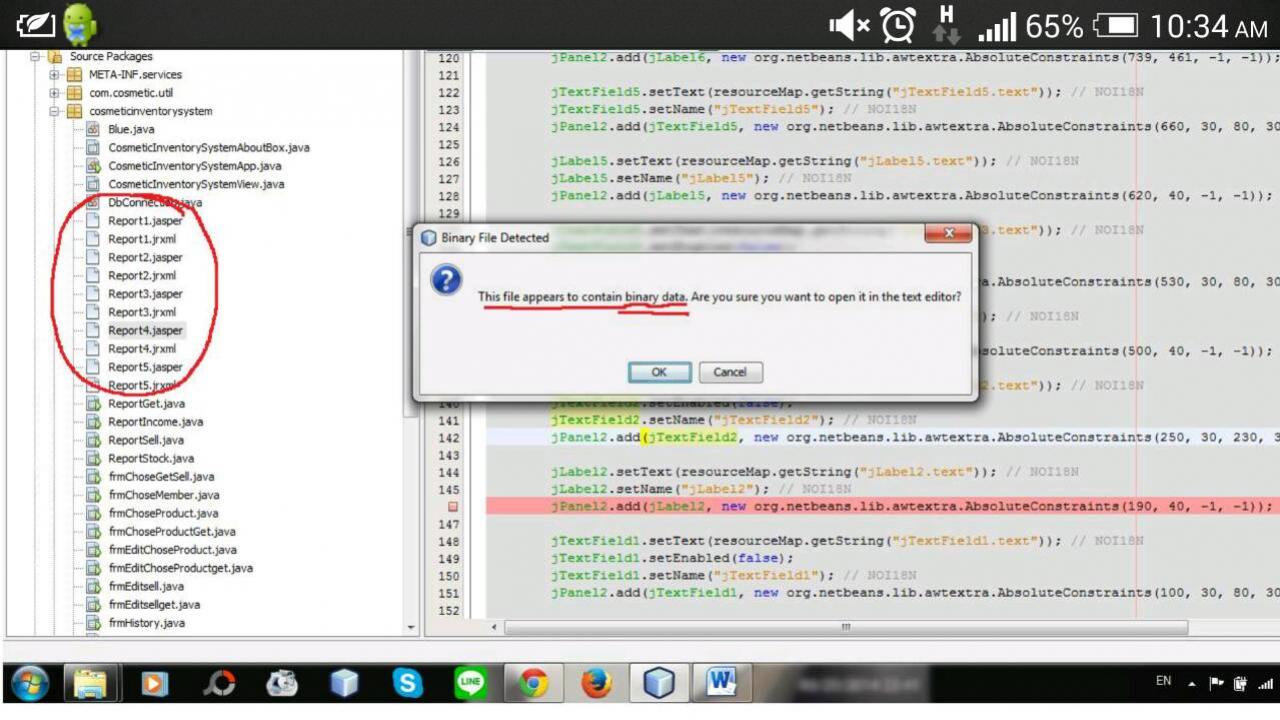Viewport: 1280px width, 720px height.
Task: Select frmEditsellget.java in the tree
Action: pos(154,604)
